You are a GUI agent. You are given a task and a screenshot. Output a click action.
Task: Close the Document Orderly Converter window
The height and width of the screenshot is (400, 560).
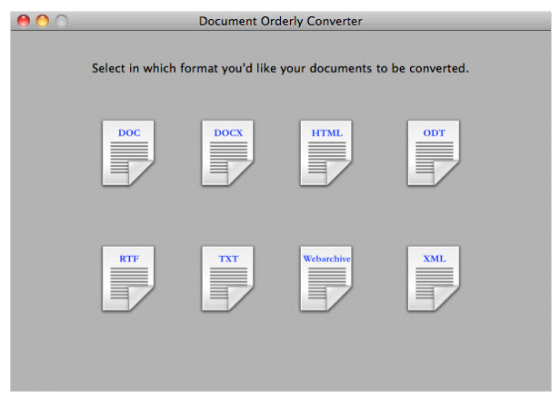(24, 21)
